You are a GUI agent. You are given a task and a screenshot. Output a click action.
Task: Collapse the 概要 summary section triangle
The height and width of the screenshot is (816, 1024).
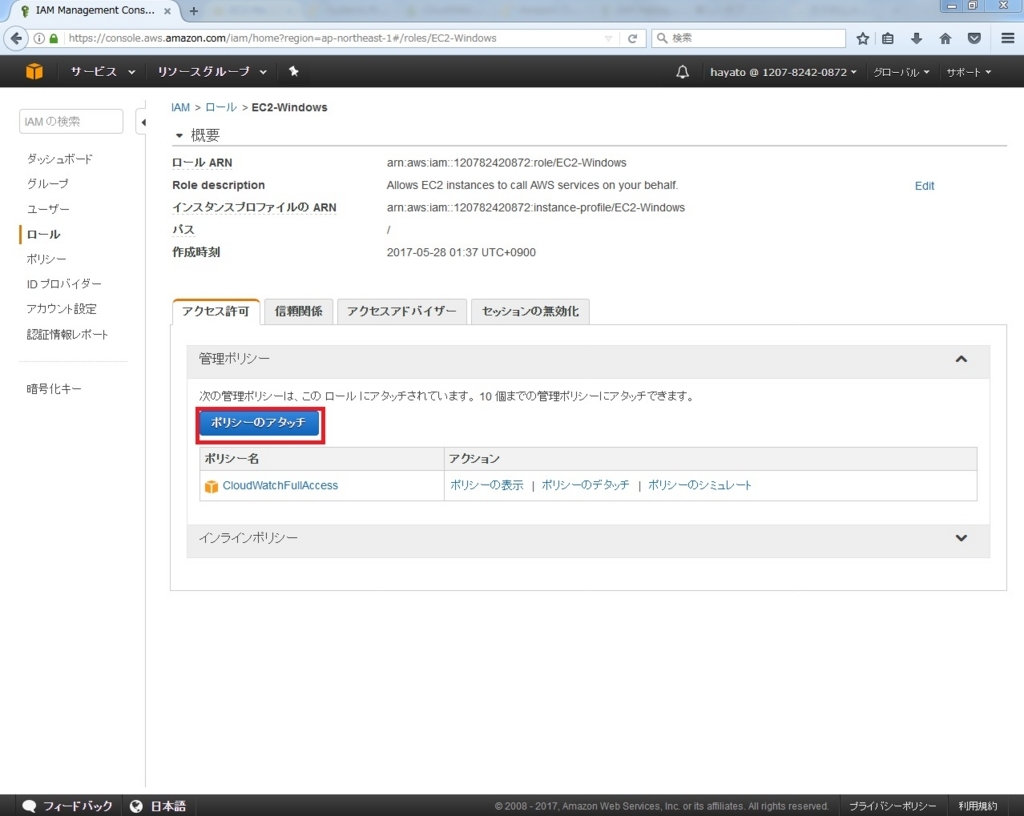click(179, 136)
